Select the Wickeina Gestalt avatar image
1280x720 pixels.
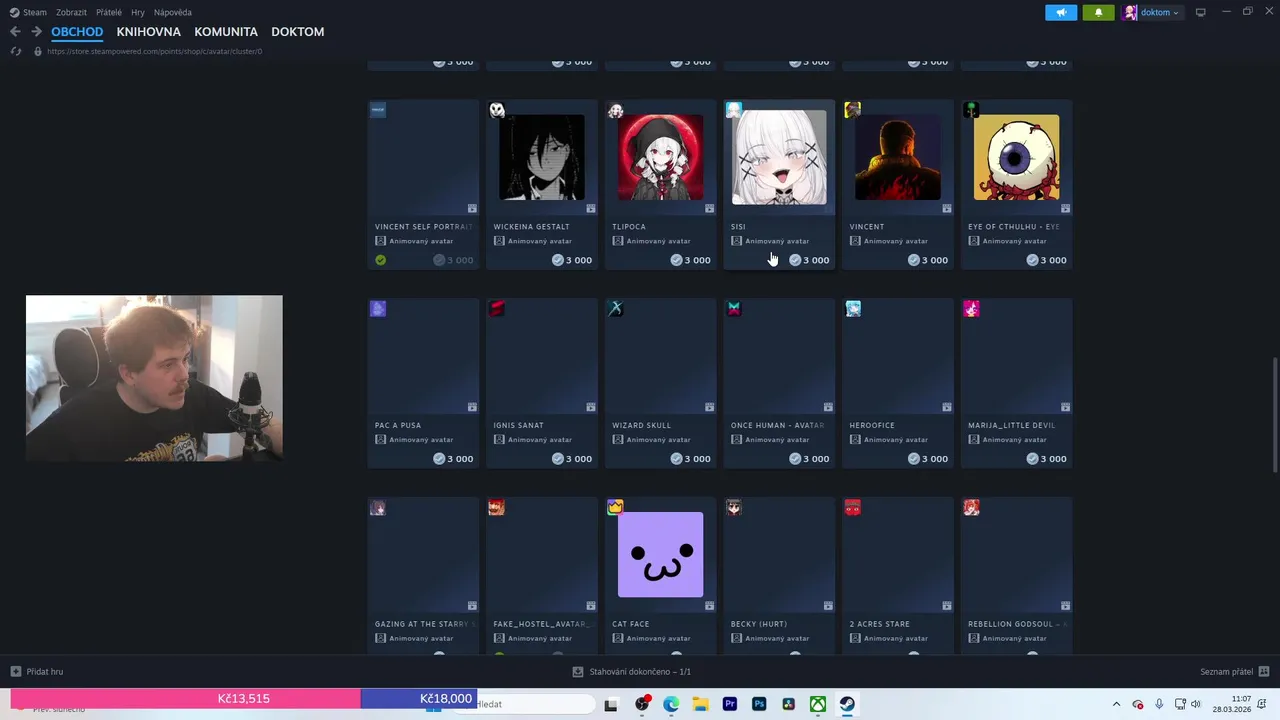(x=542, y=157)
